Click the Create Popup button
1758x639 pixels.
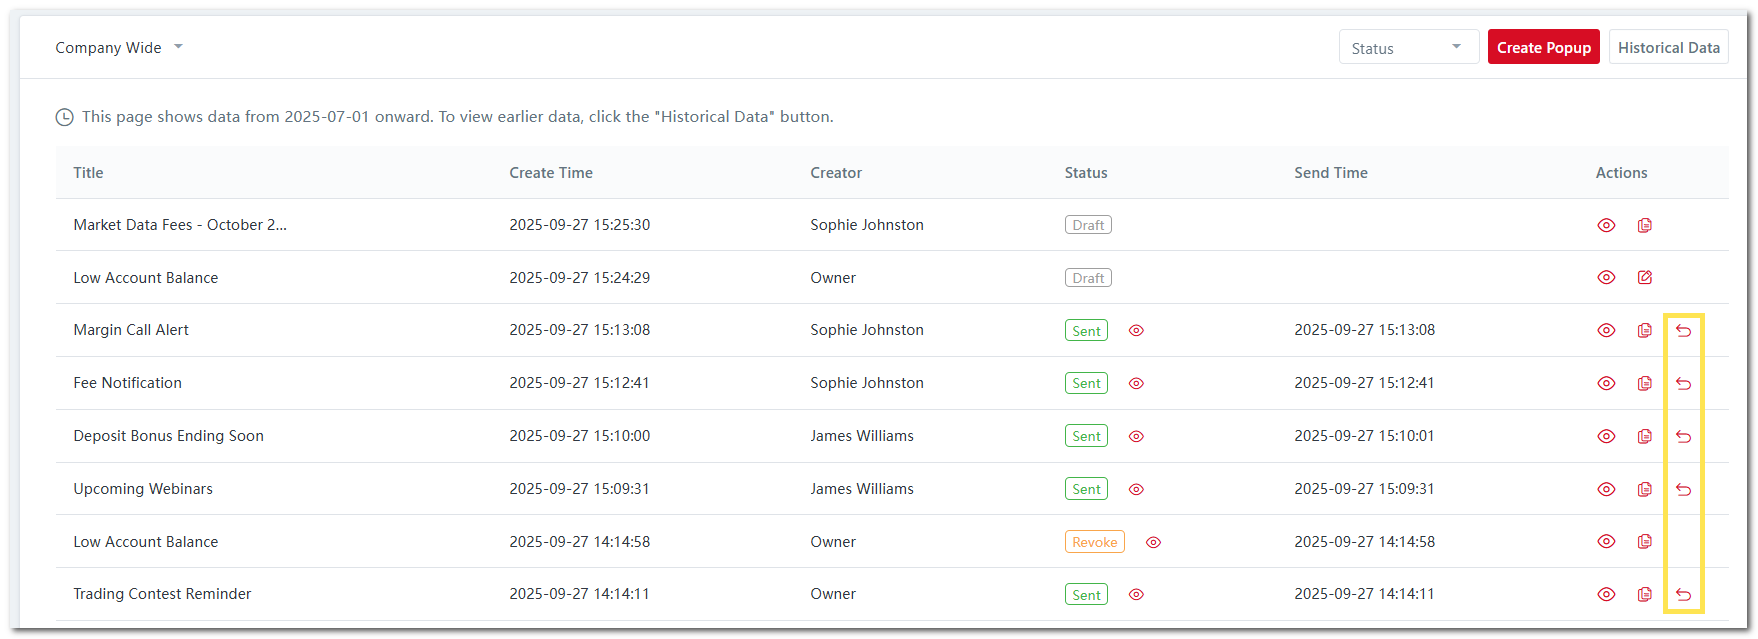pos(1543,48)
